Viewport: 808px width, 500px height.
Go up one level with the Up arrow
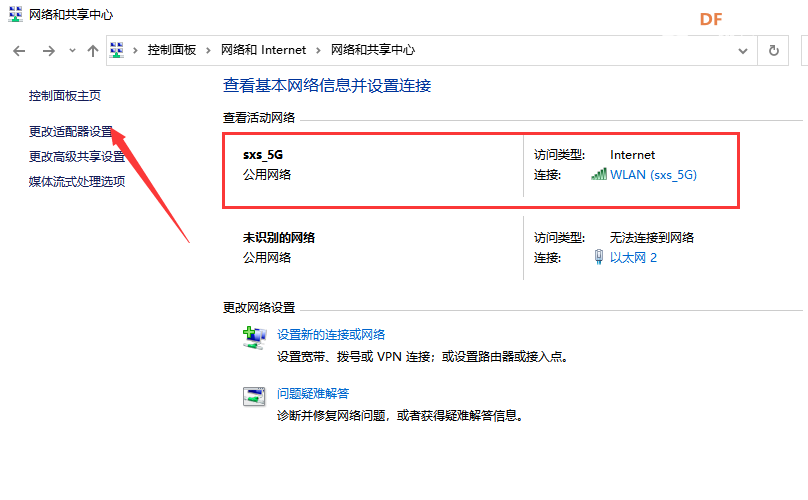pyautogui.click(x=93, y=51)
